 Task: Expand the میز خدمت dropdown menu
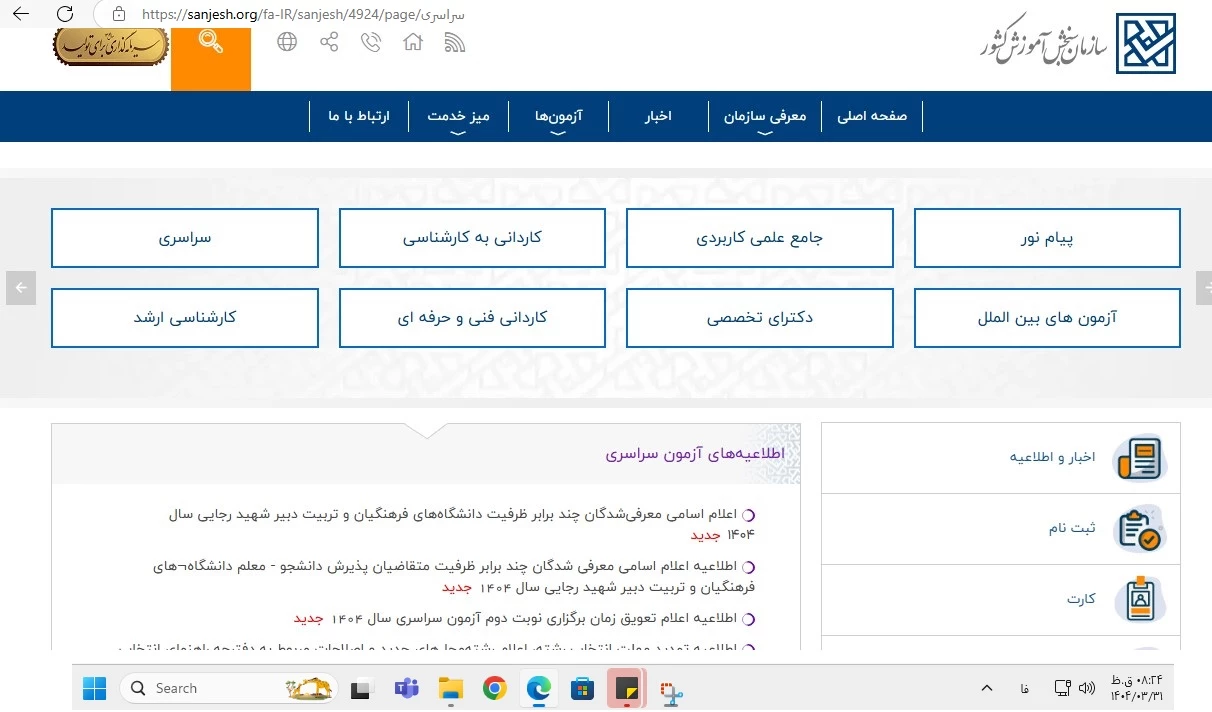pyautogui.click(x=458, y=116)
